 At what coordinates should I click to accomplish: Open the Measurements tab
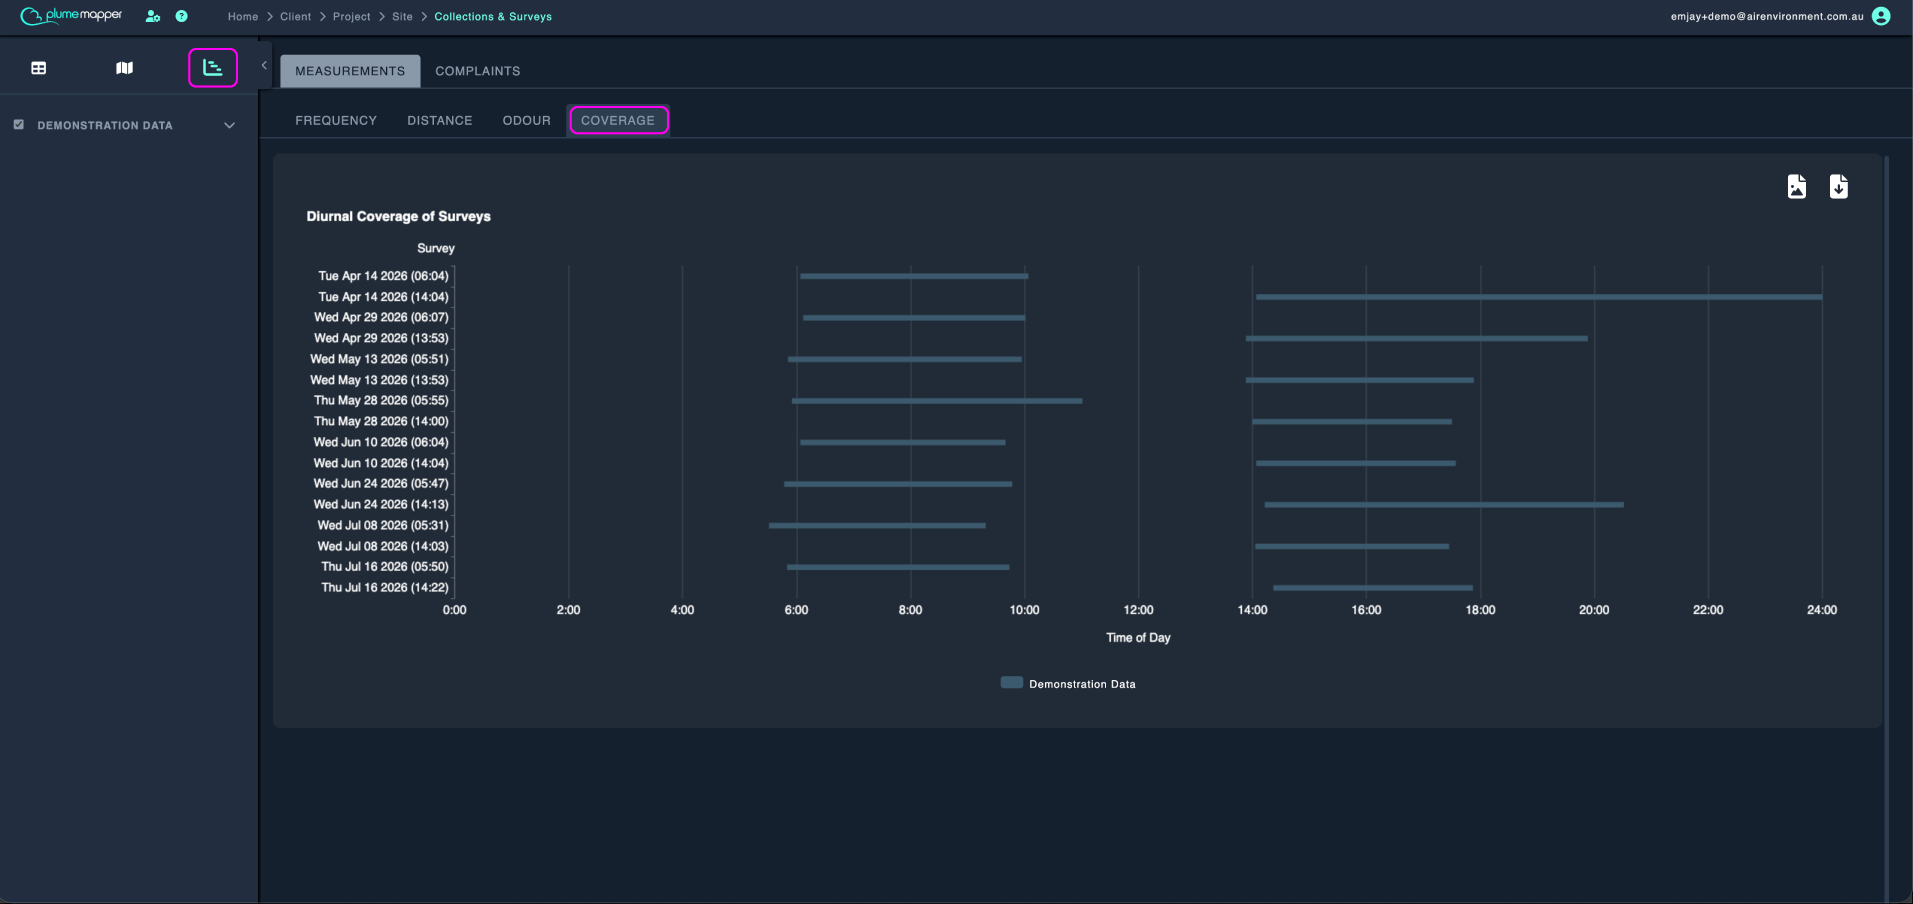coord(350,71)
